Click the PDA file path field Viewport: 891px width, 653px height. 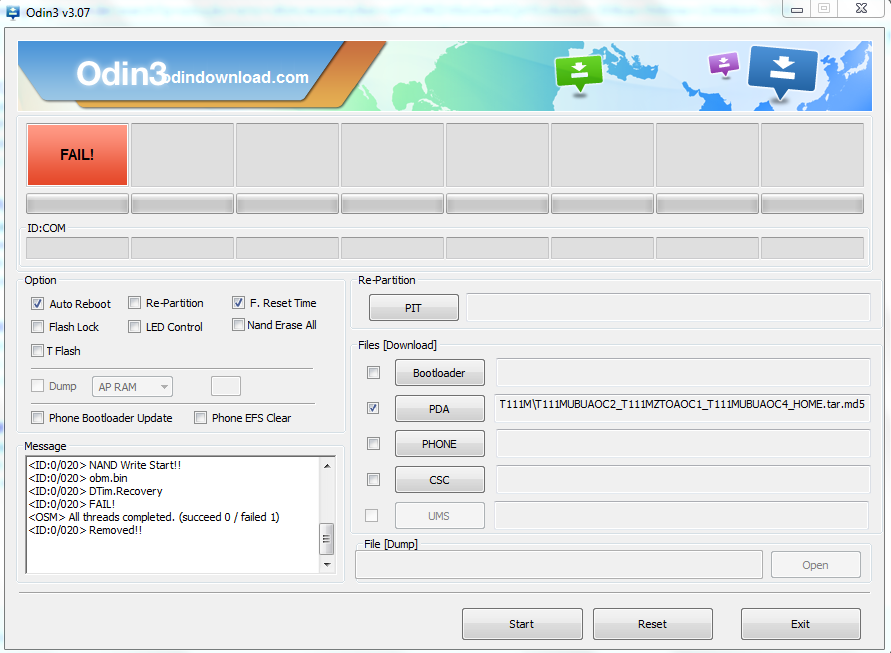[682, 408]
